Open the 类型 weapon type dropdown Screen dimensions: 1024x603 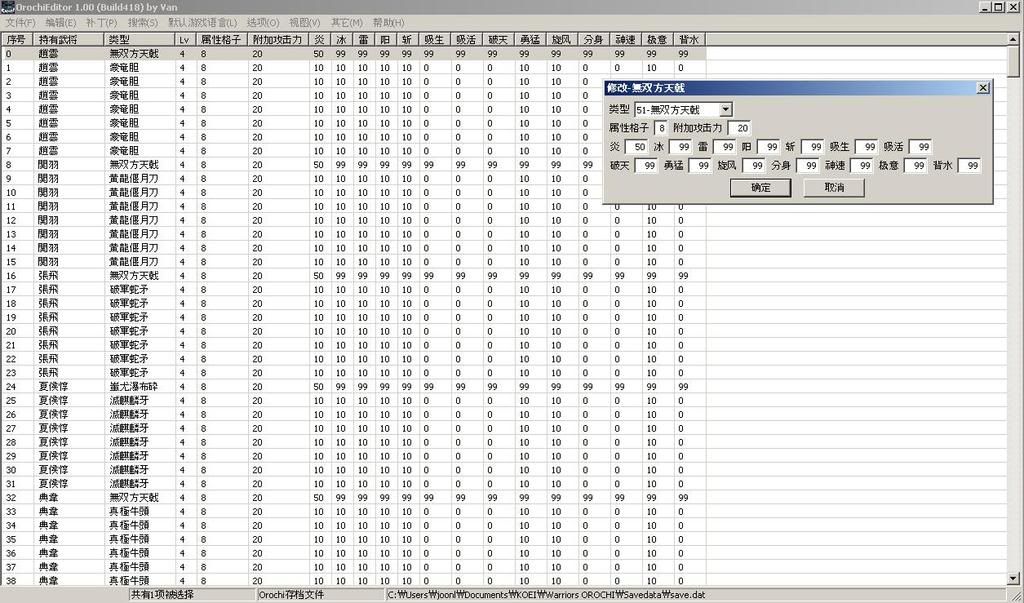pyautogui.click(x=726, y=109)
